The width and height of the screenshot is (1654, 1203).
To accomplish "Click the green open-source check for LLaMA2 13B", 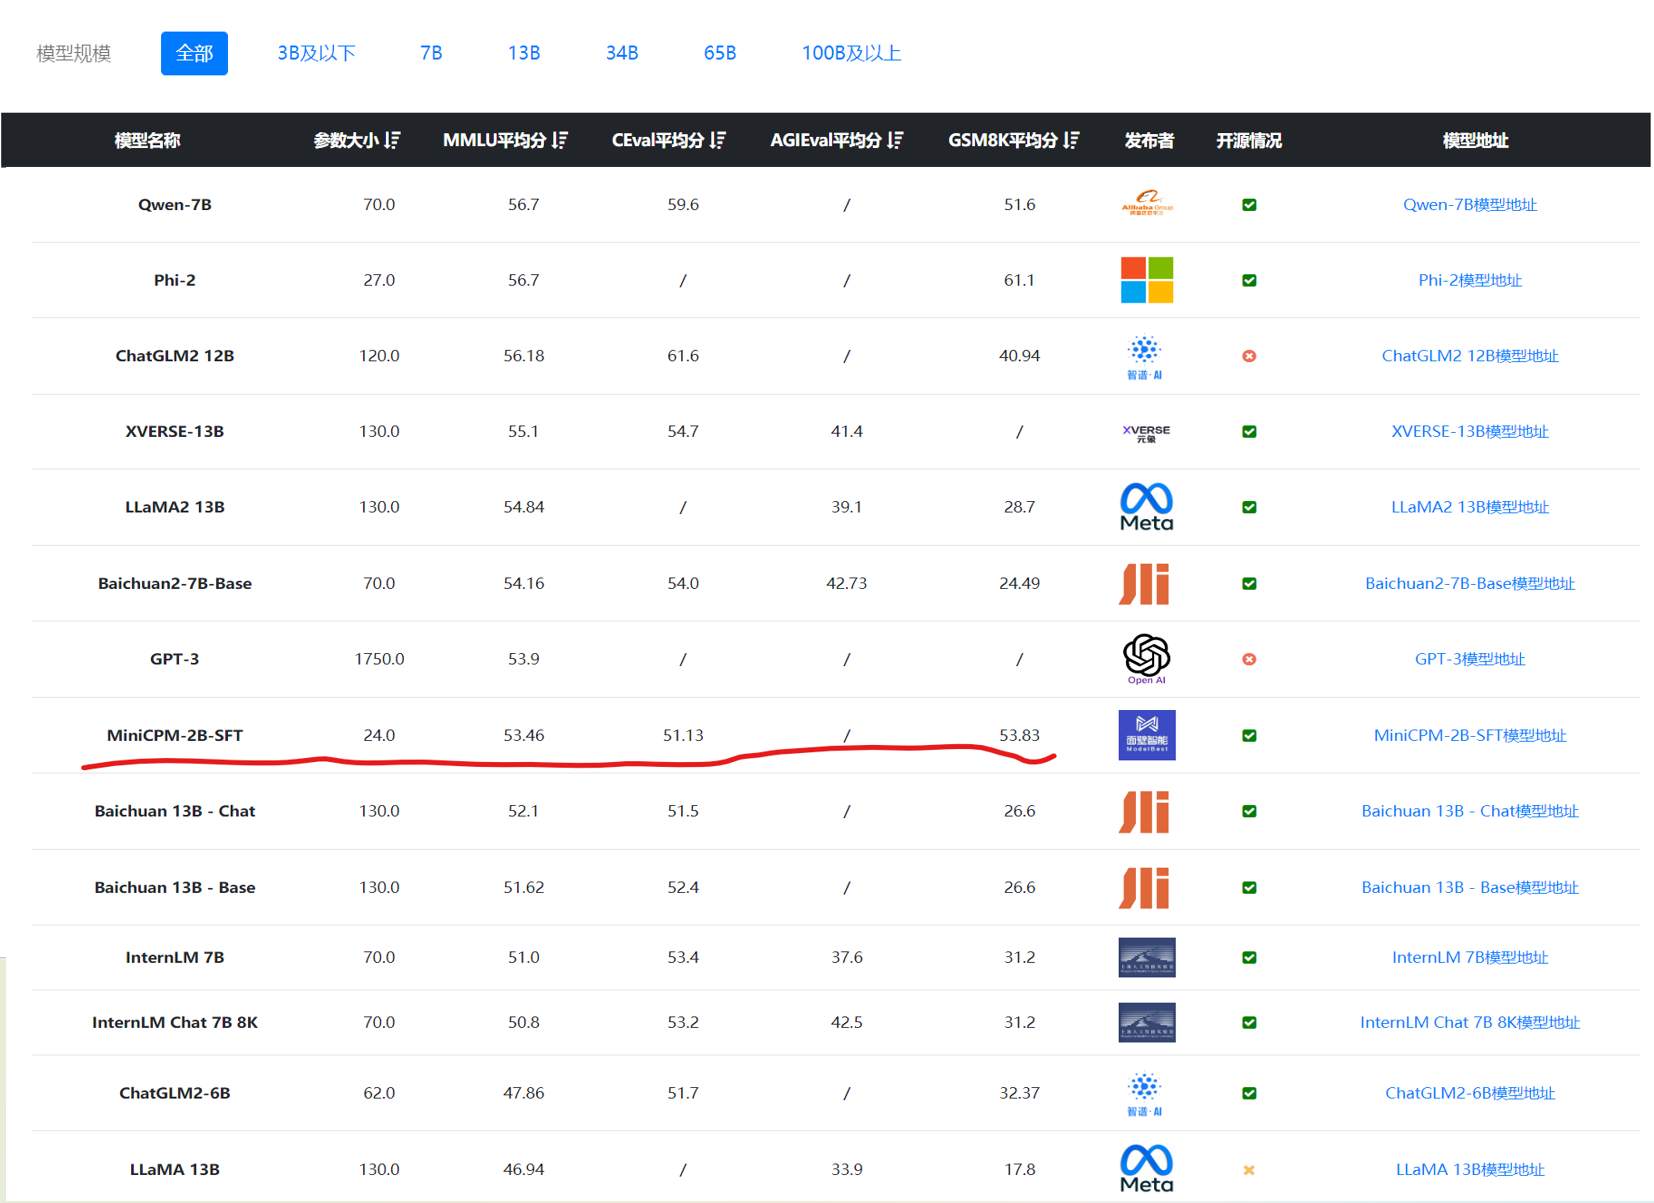I will 1249,507.
